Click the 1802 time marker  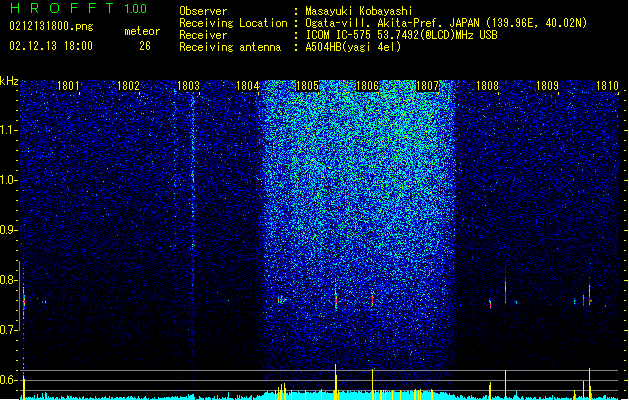128,86
